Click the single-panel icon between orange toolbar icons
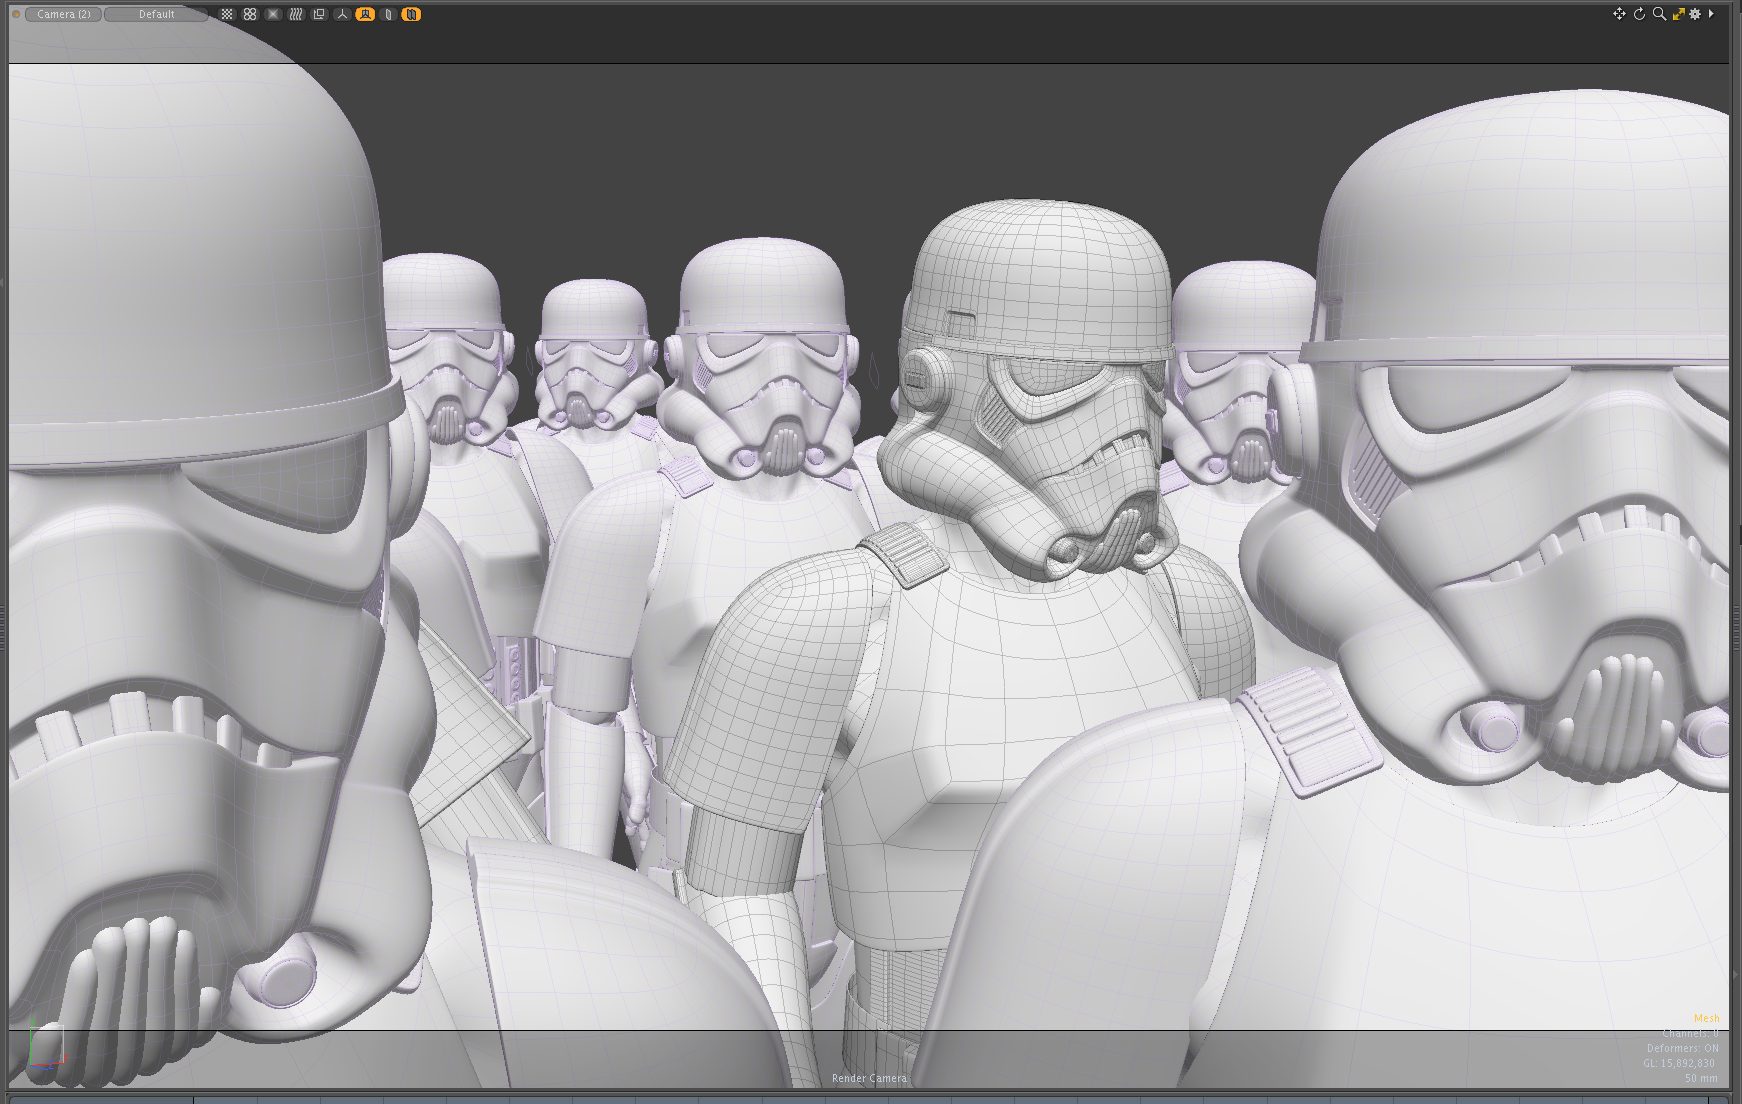The image size is (1742, 1104). tap(388, 14)
